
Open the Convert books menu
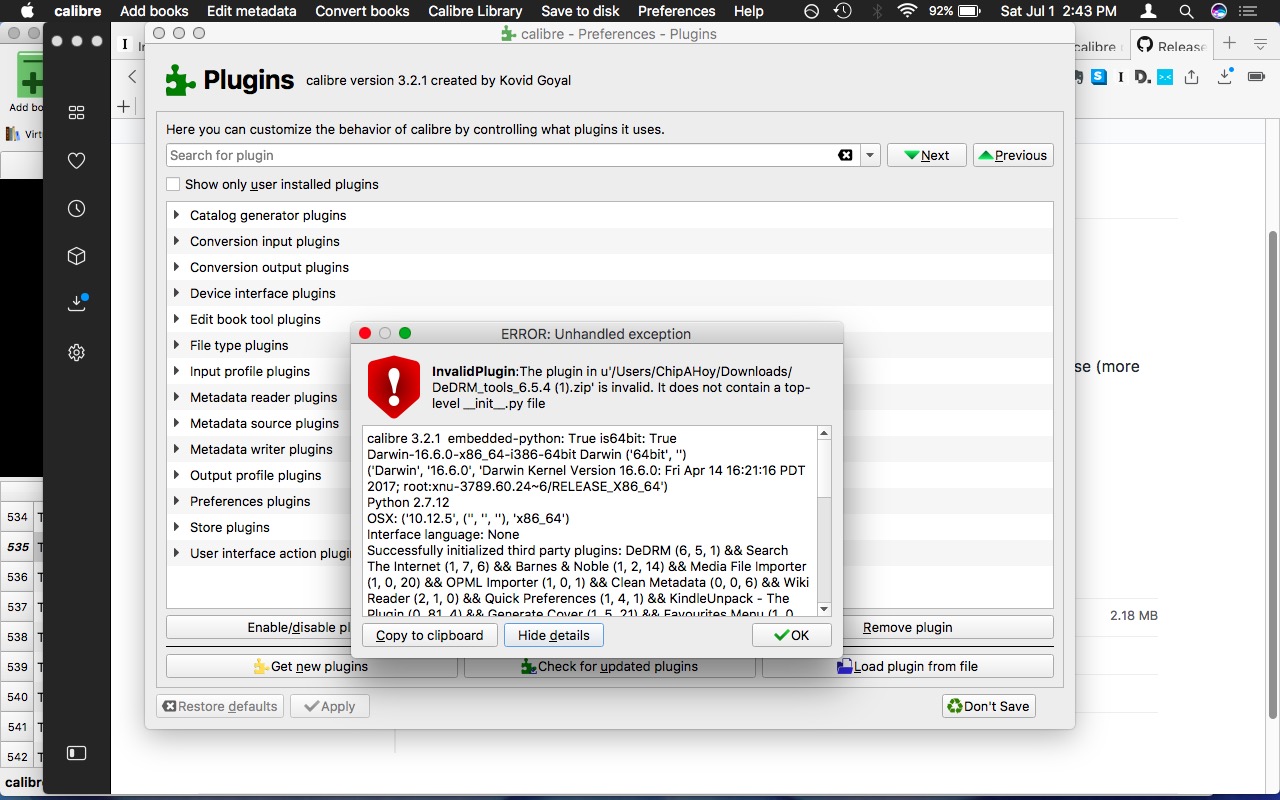(362, 11)
